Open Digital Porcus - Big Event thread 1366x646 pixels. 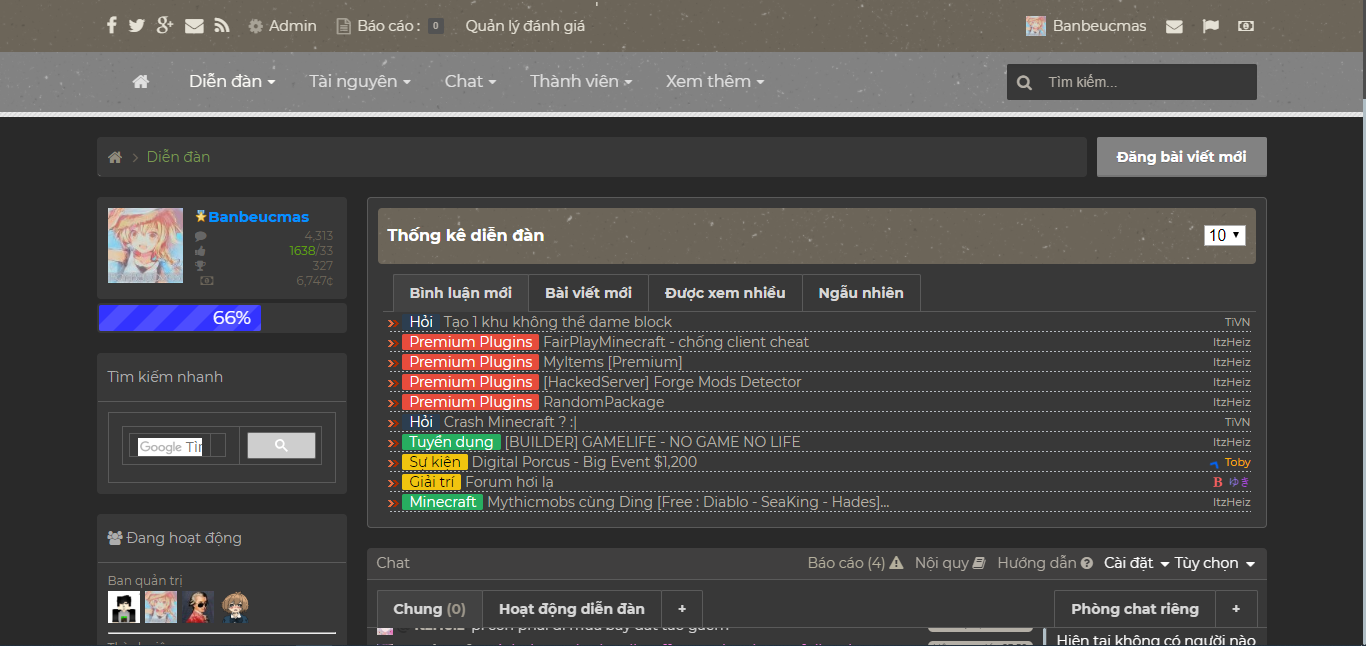584,462
